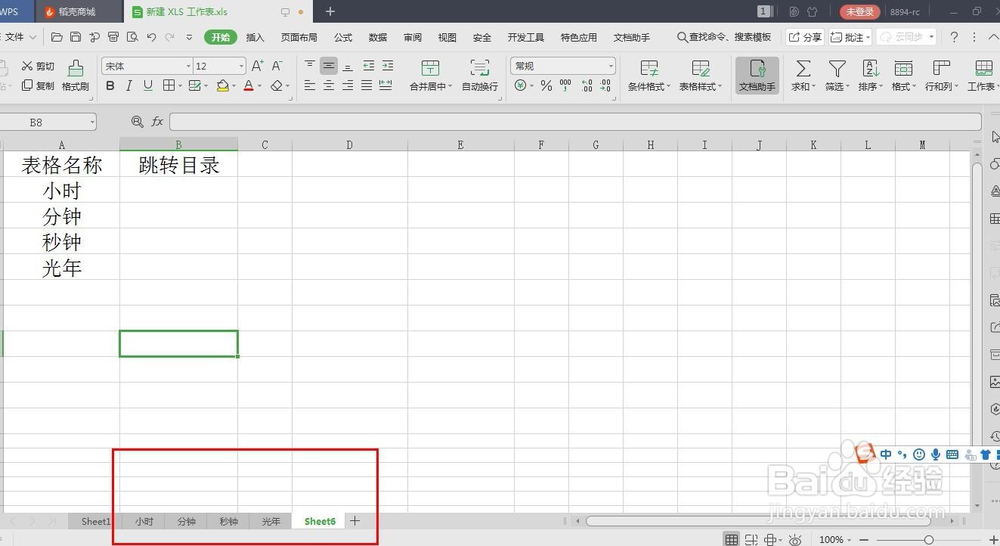Expand the borders dropdown arrow
Image resolution: width=1000 pixels, height=546 pixels.
pos(180,85)
